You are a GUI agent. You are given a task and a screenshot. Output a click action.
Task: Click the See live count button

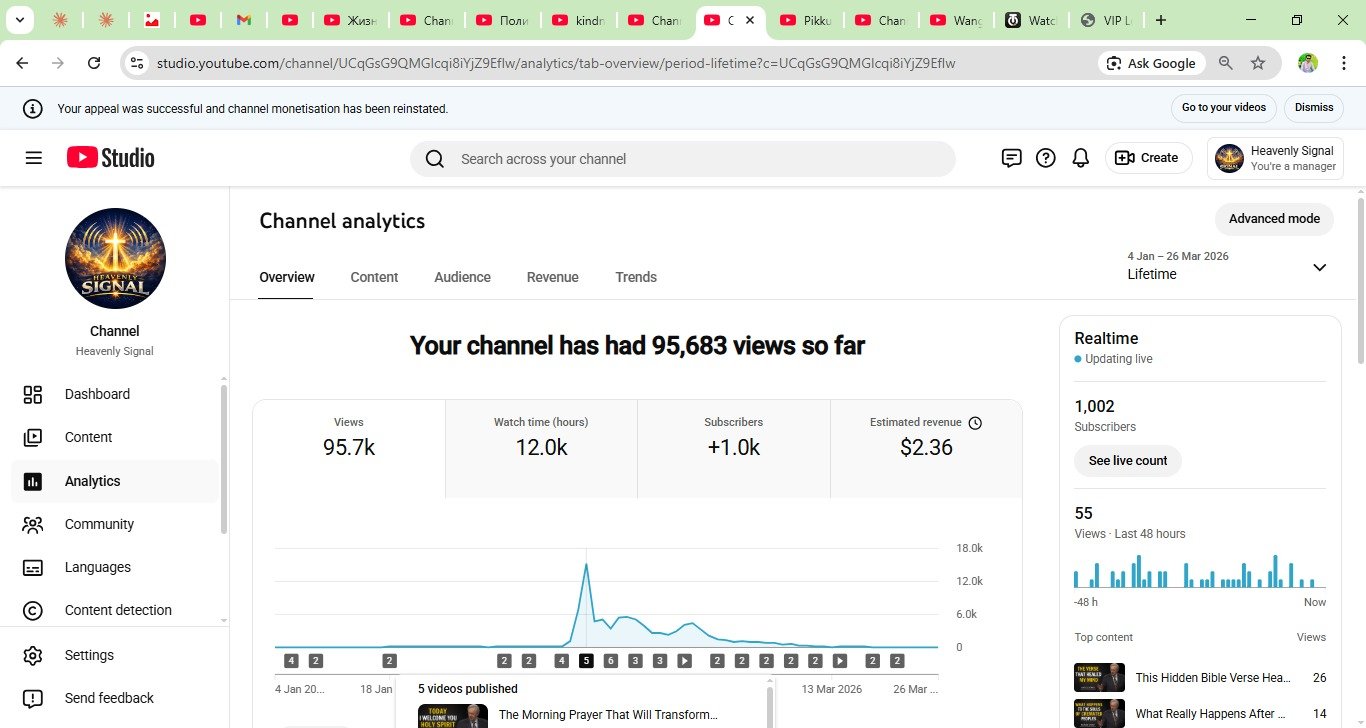1127,461
